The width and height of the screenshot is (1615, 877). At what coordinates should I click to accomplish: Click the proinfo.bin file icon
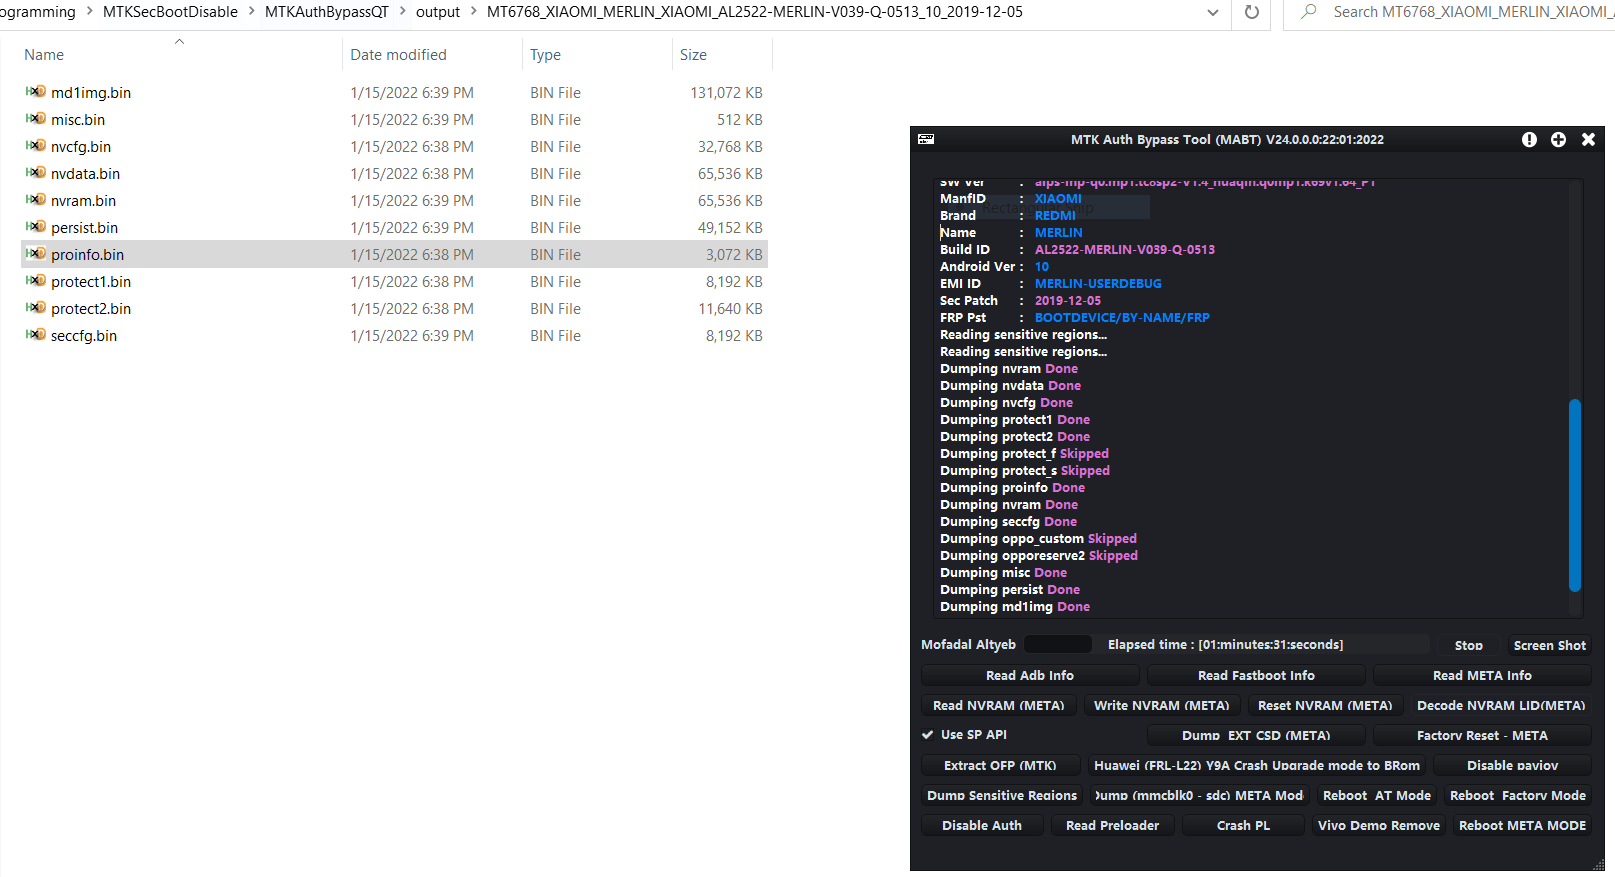coord(36,254)
